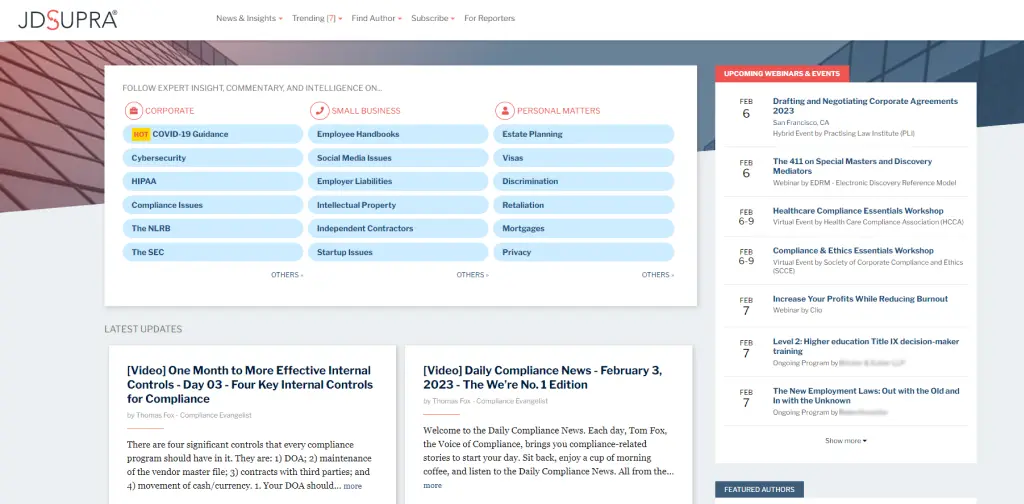The width and height of the screenshot is (1024, 504).
Task: Expand Show more webinars and events
Action: 846,441
